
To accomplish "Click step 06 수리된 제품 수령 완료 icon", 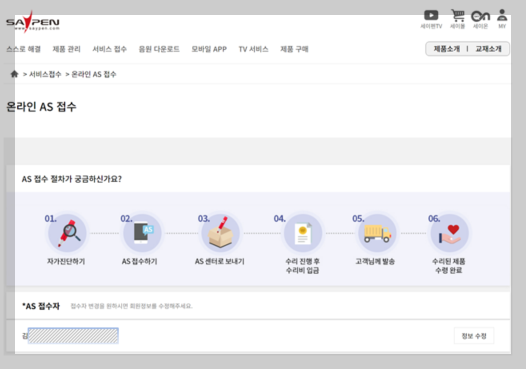I will point(450,233).
